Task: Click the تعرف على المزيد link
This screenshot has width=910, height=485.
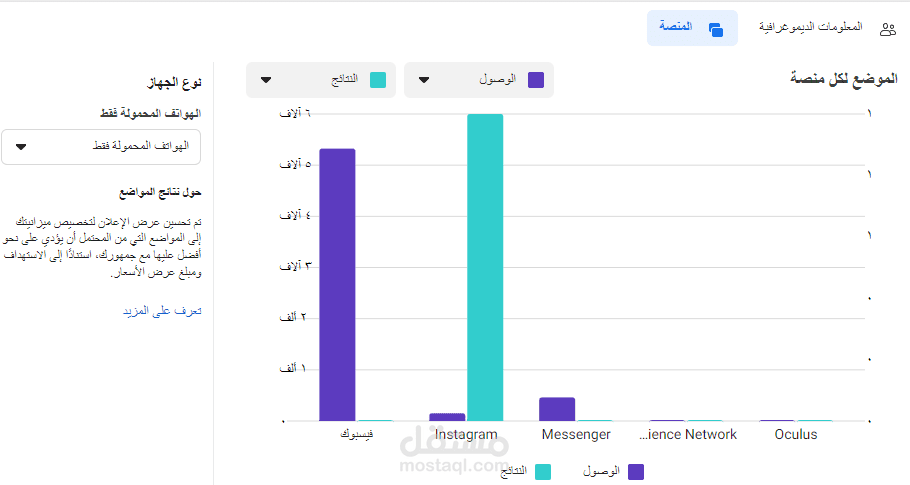Action: point(161,311)
